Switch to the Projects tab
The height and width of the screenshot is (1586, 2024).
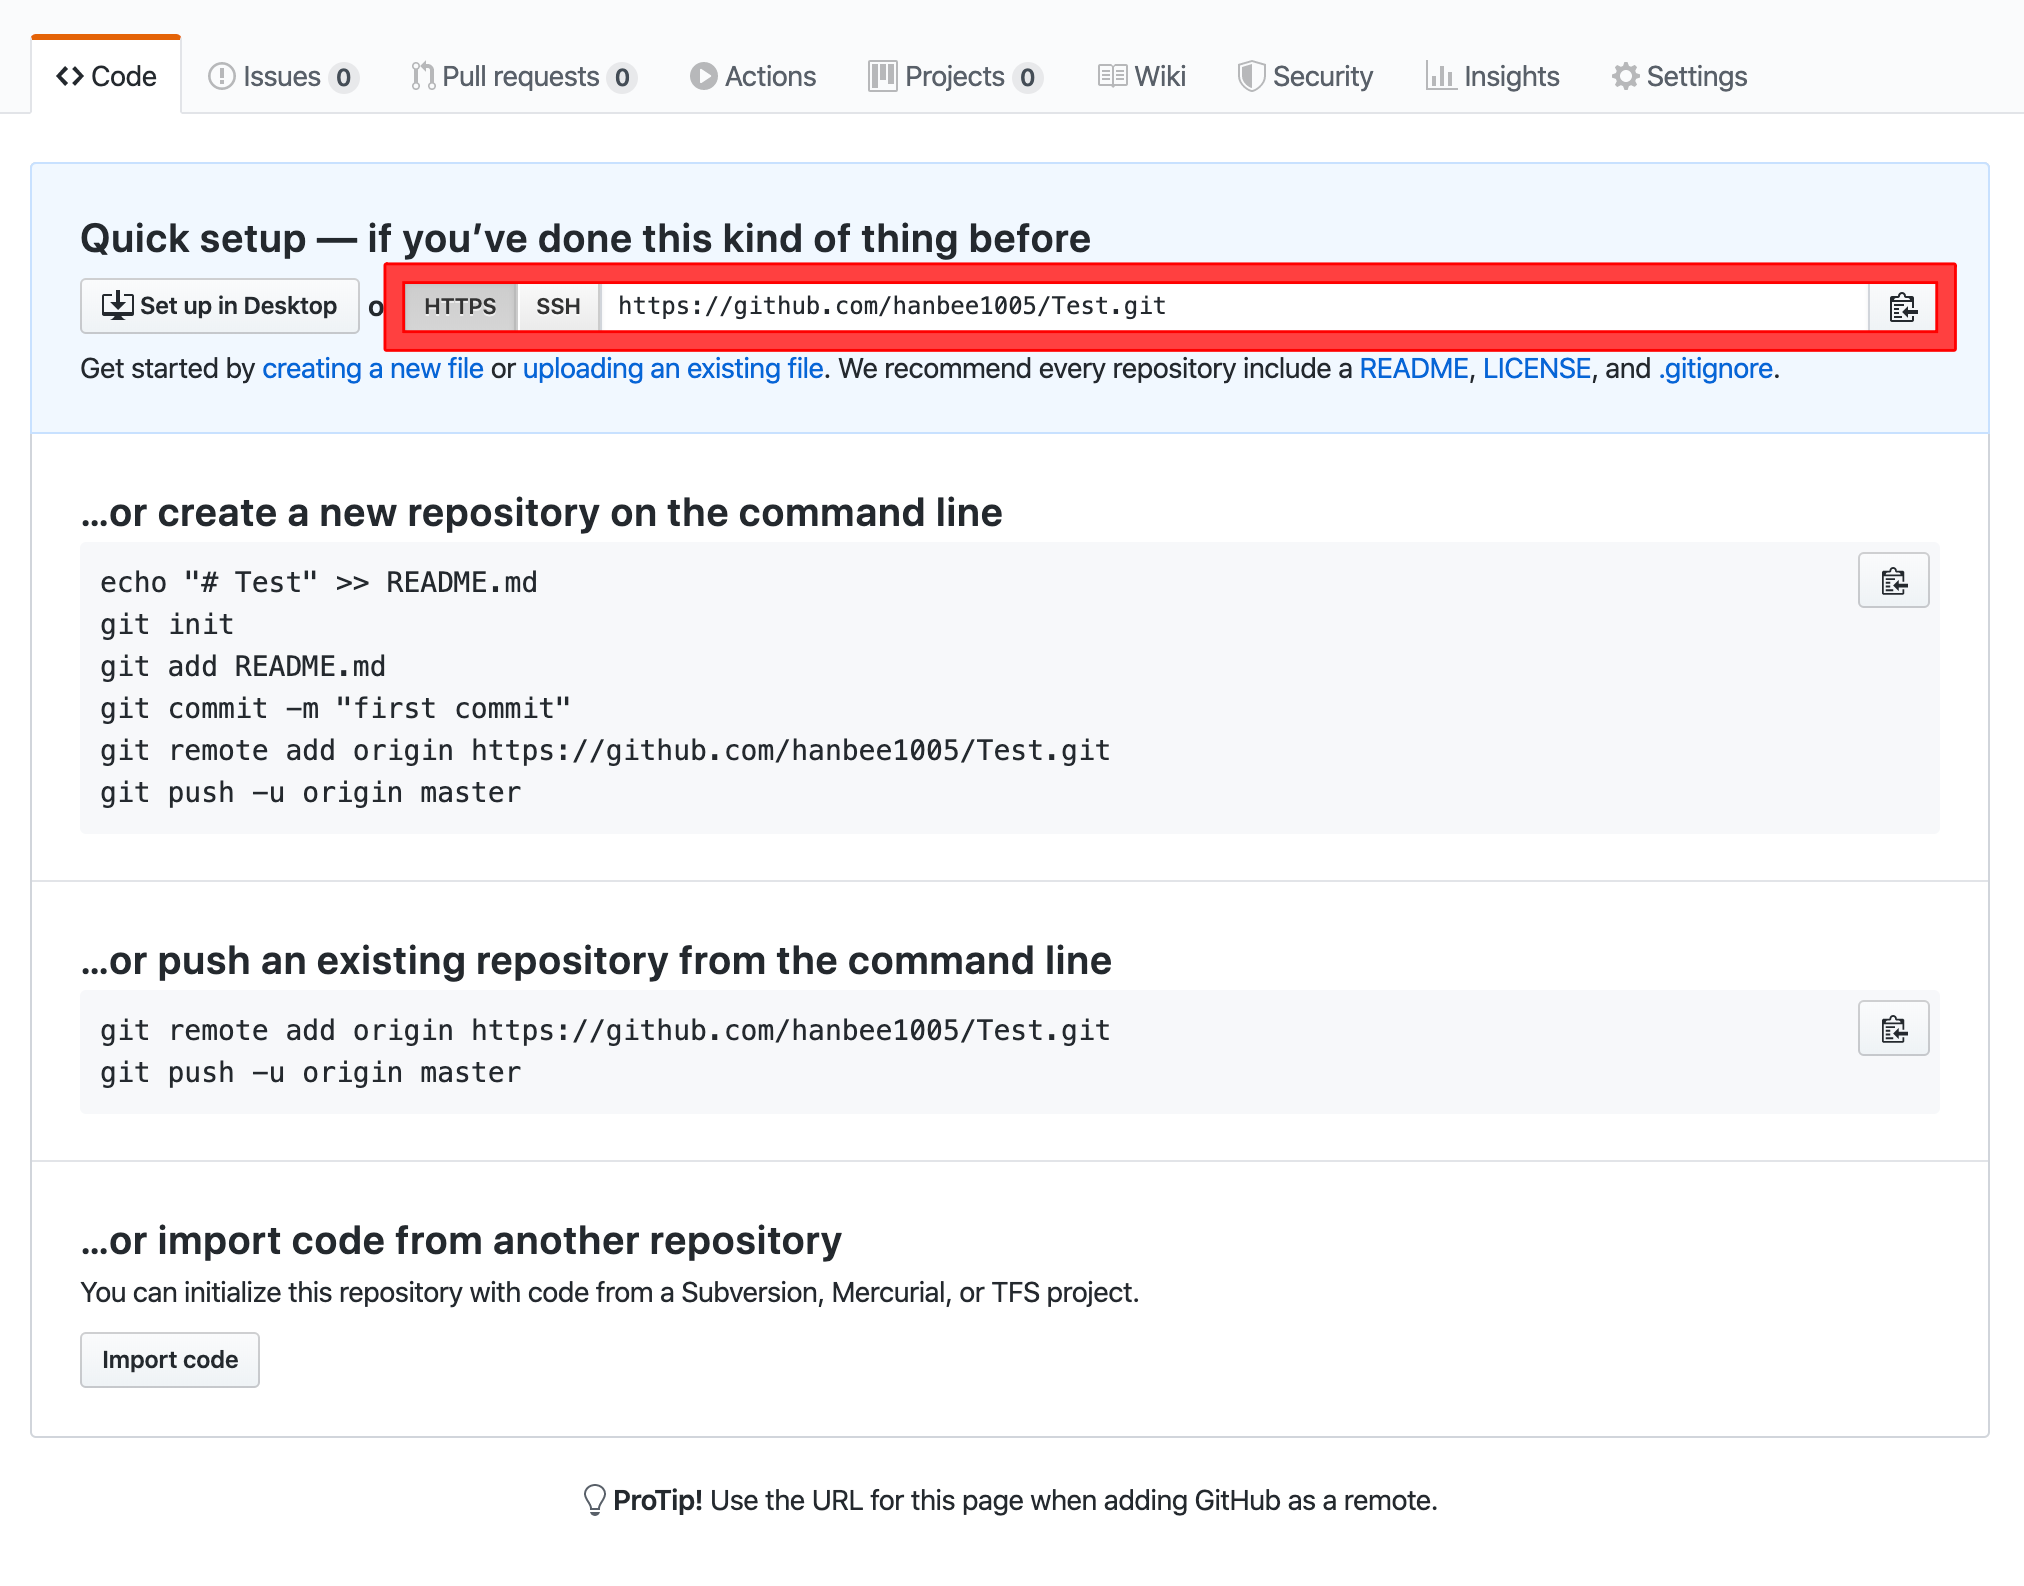[x=954, y=77]
